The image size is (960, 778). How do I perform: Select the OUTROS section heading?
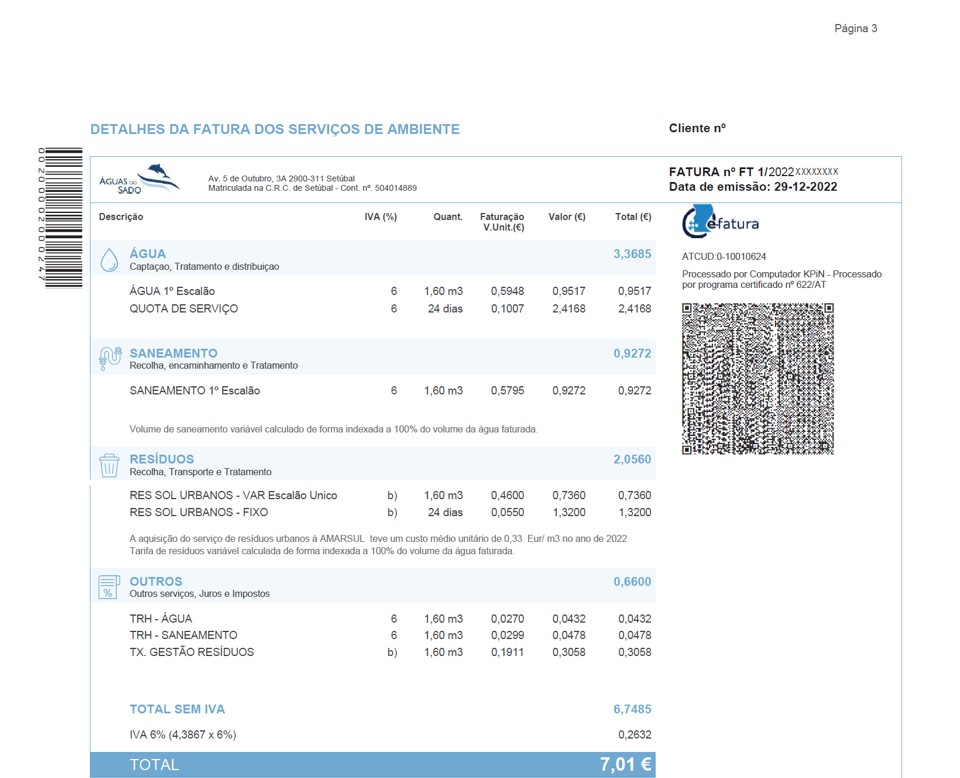(x=156, y=582)
